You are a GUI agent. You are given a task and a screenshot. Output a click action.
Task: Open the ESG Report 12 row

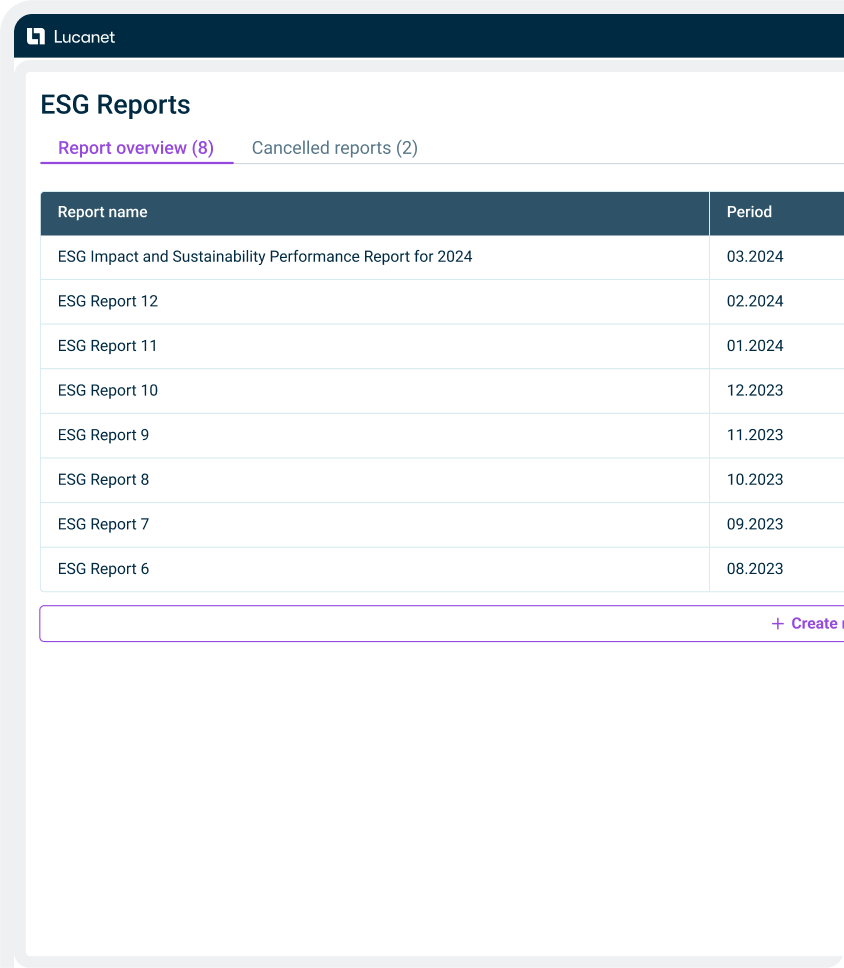pyautogui.click(x=108, y=302)
